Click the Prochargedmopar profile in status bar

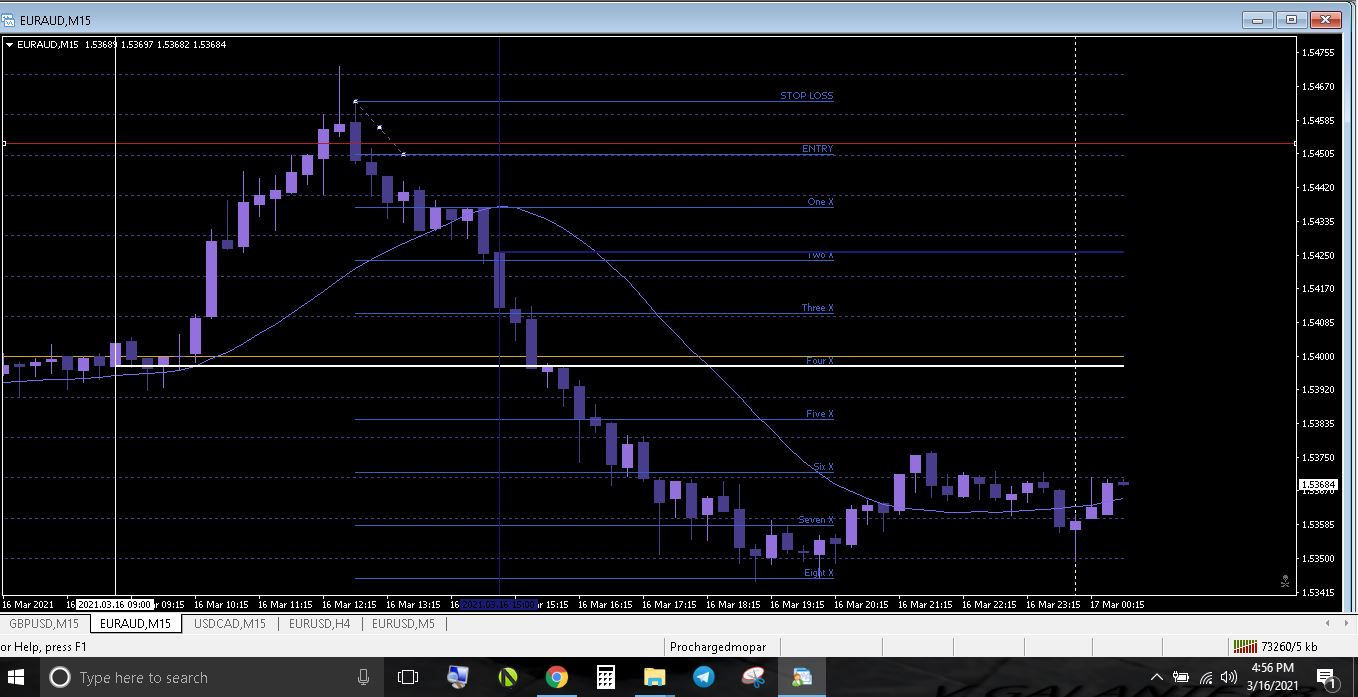point(718,647)
